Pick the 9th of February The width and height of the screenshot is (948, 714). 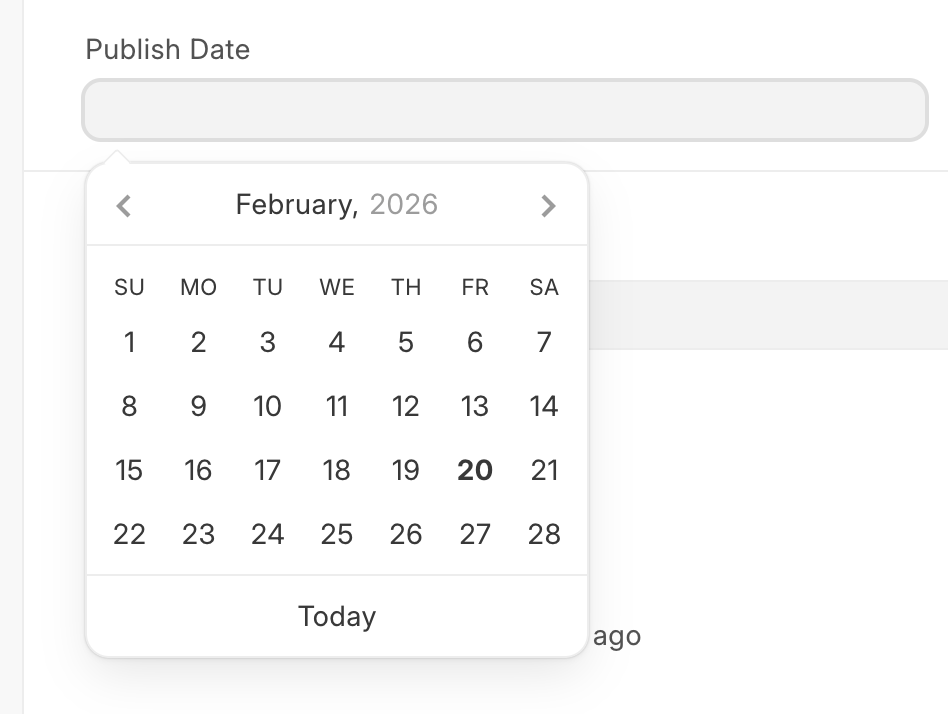(198, 407)
